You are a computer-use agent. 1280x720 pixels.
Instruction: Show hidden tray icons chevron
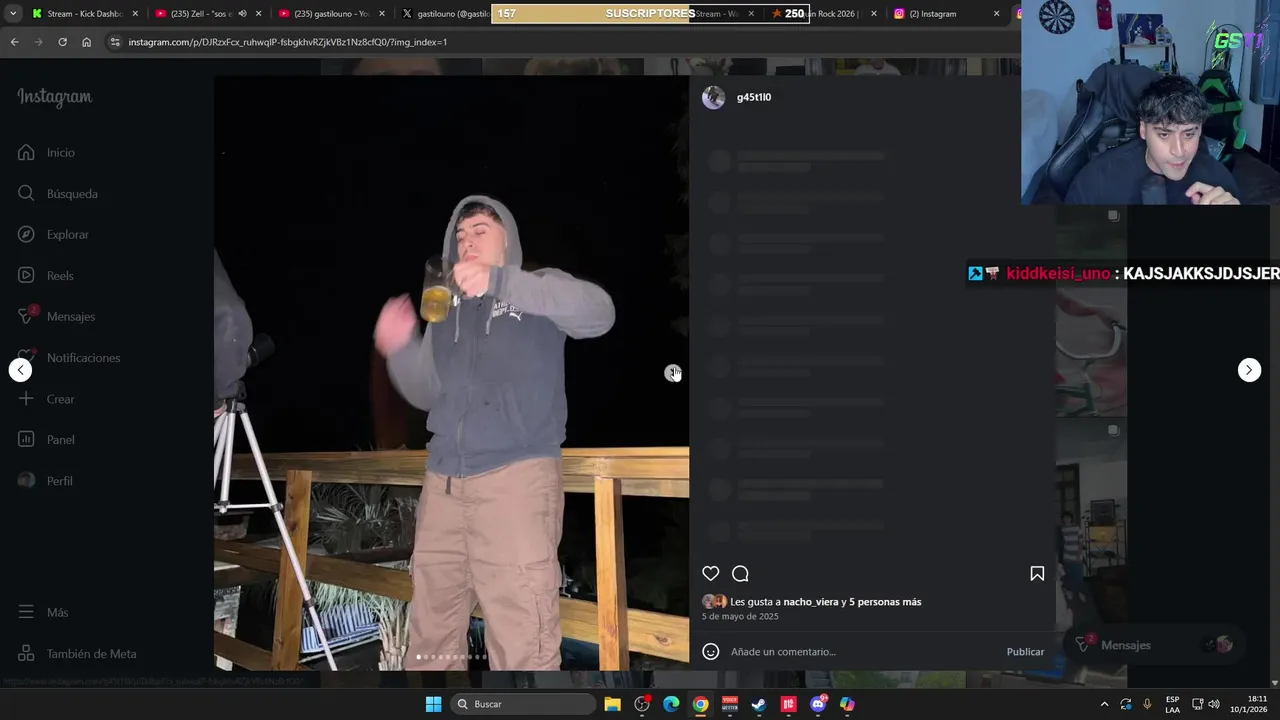[1104, 704]
